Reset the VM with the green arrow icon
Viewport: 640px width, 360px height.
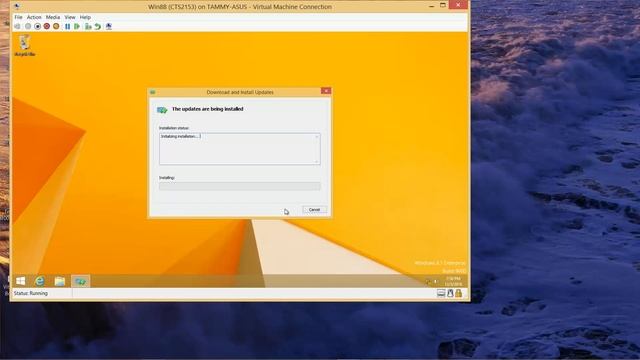click(77, 27)
